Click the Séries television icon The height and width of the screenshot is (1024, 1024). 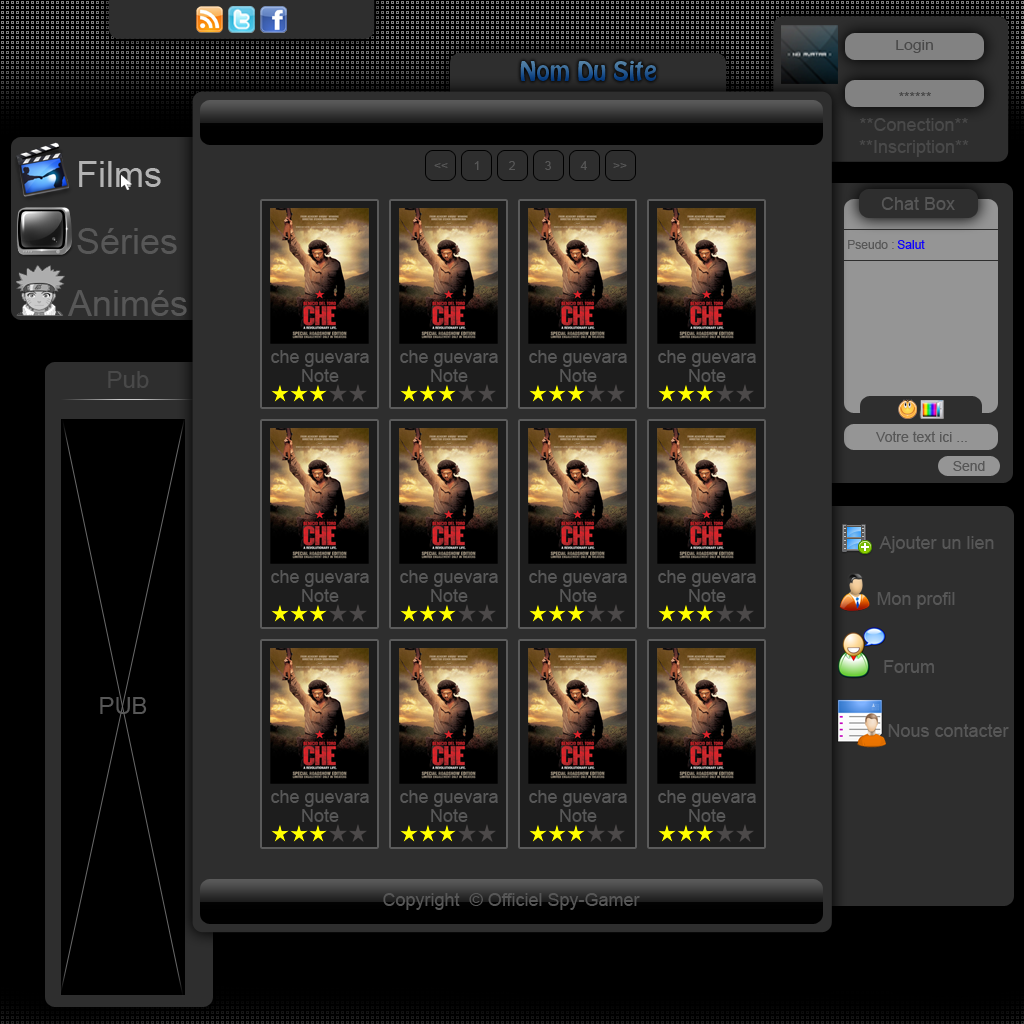[x=44, y=231]
